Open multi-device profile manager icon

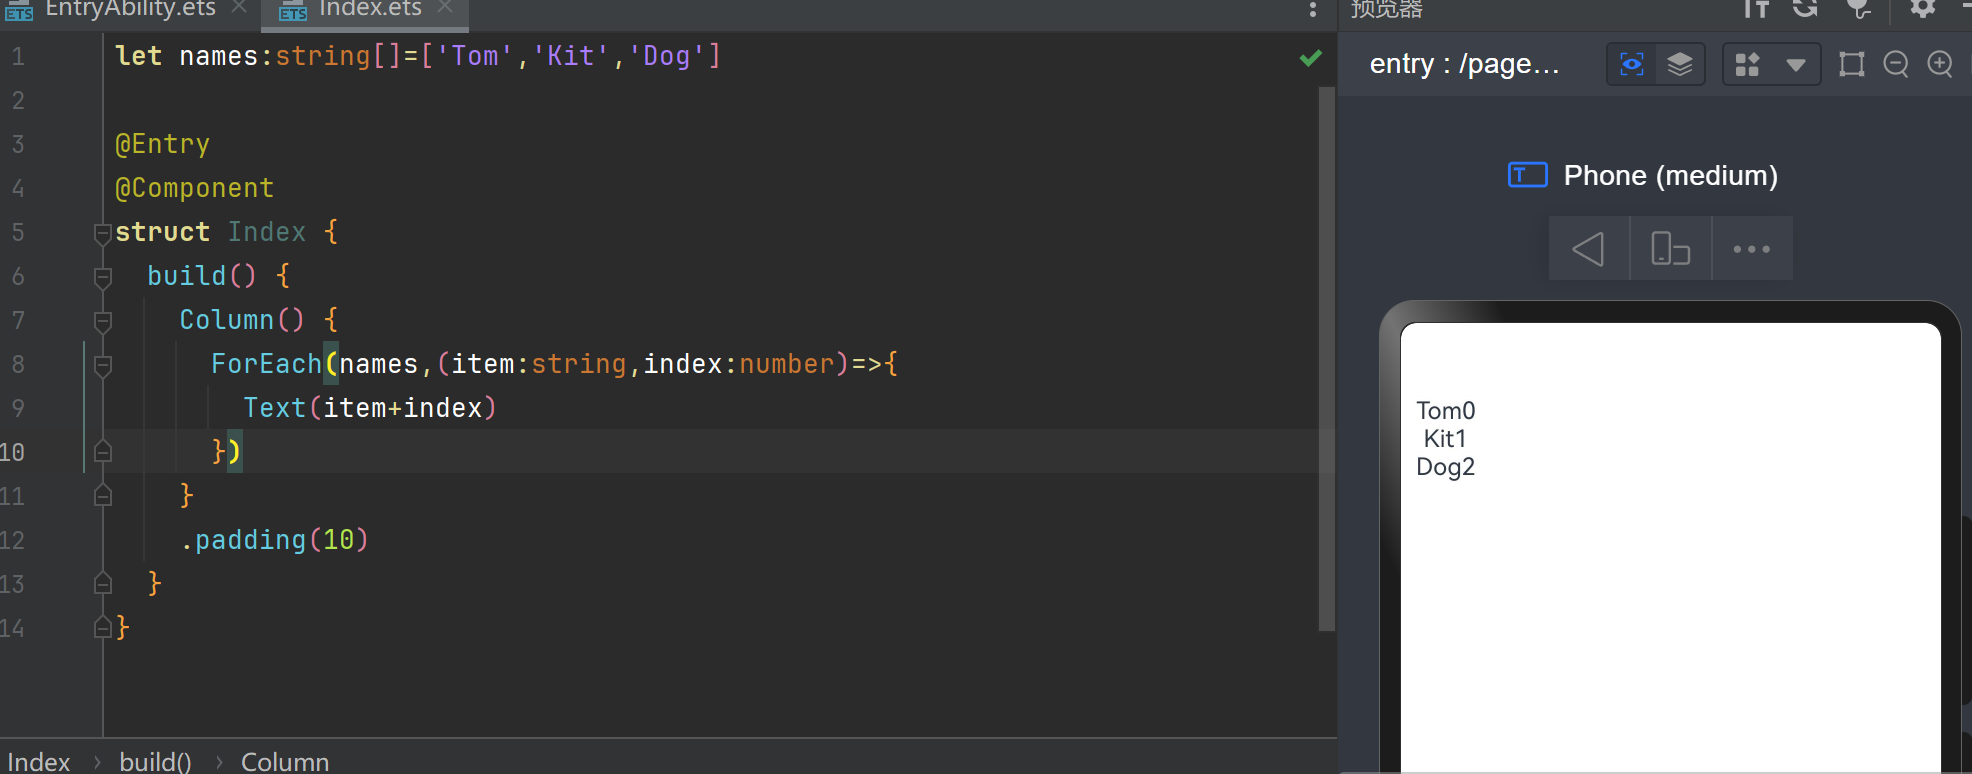(x=1747, y=65)
